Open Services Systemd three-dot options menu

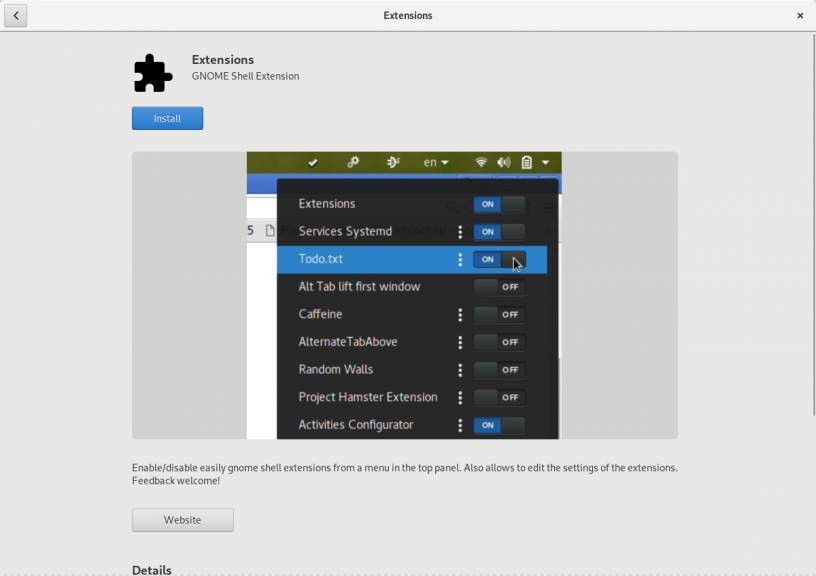pos(460,231)
